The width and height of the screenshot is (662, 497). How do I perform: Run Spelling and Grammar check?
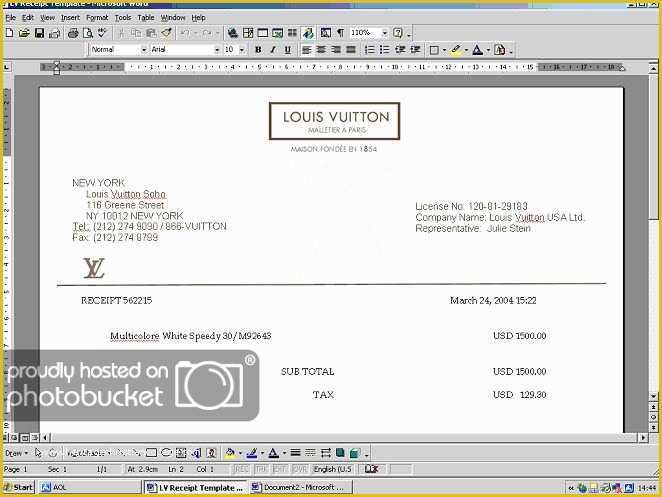coord(102,33)
